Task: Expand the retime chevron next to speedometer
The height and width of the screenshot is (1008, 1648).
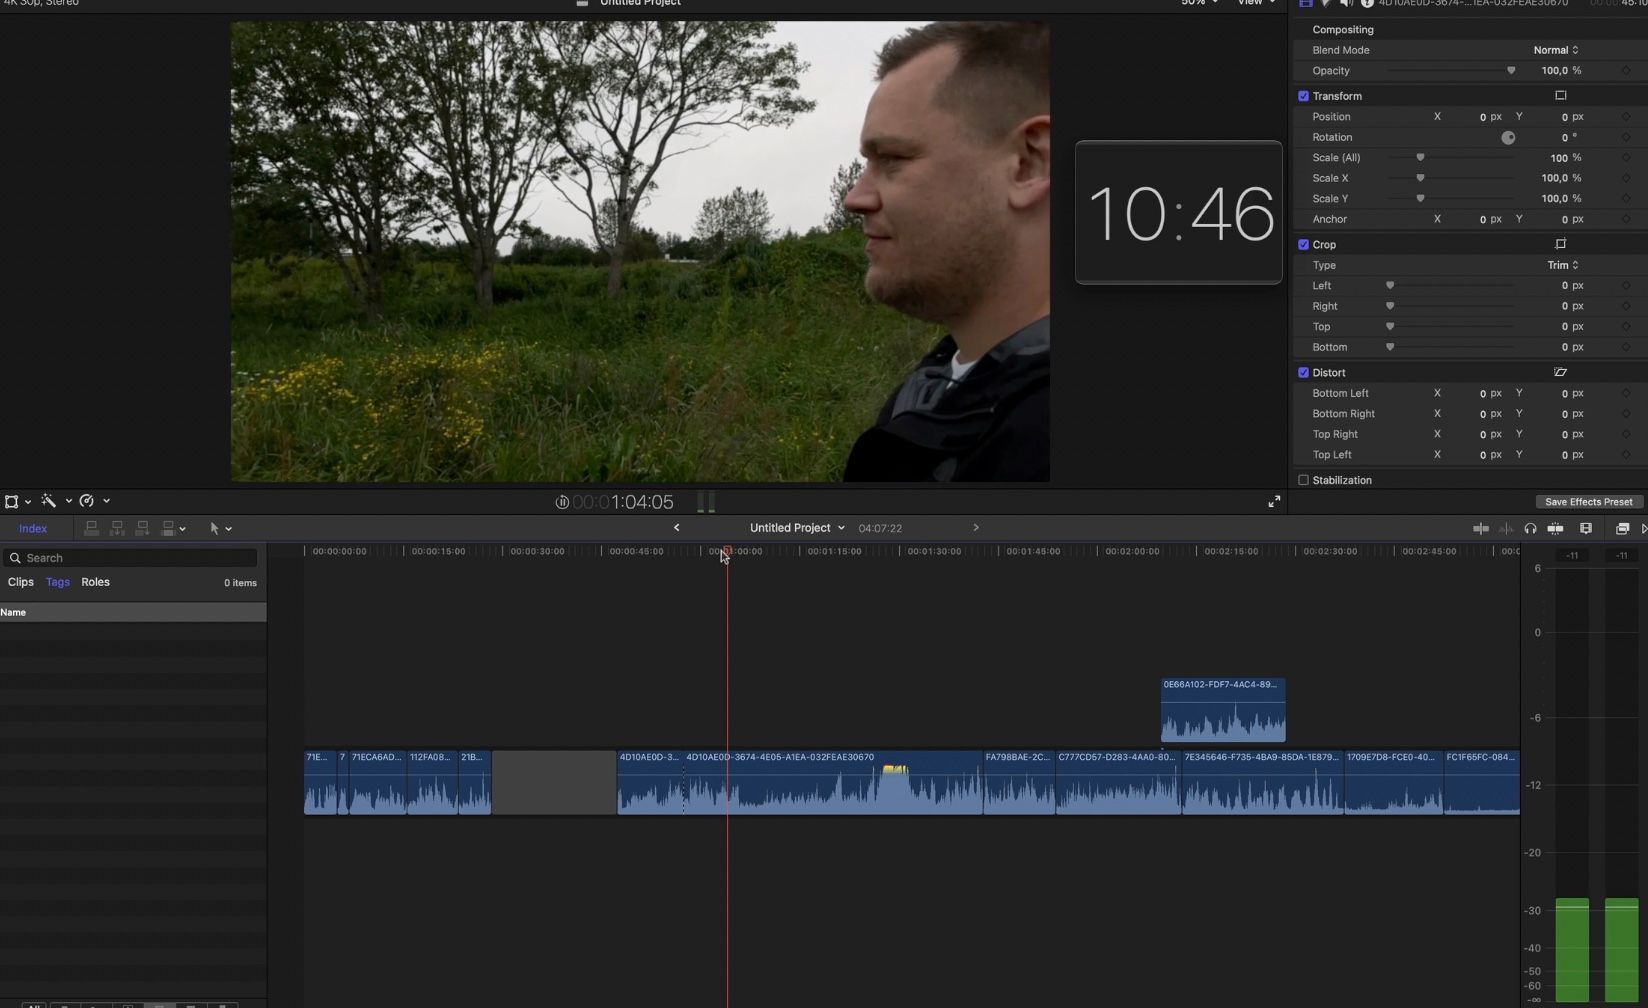Action: (x=106, y=501)
